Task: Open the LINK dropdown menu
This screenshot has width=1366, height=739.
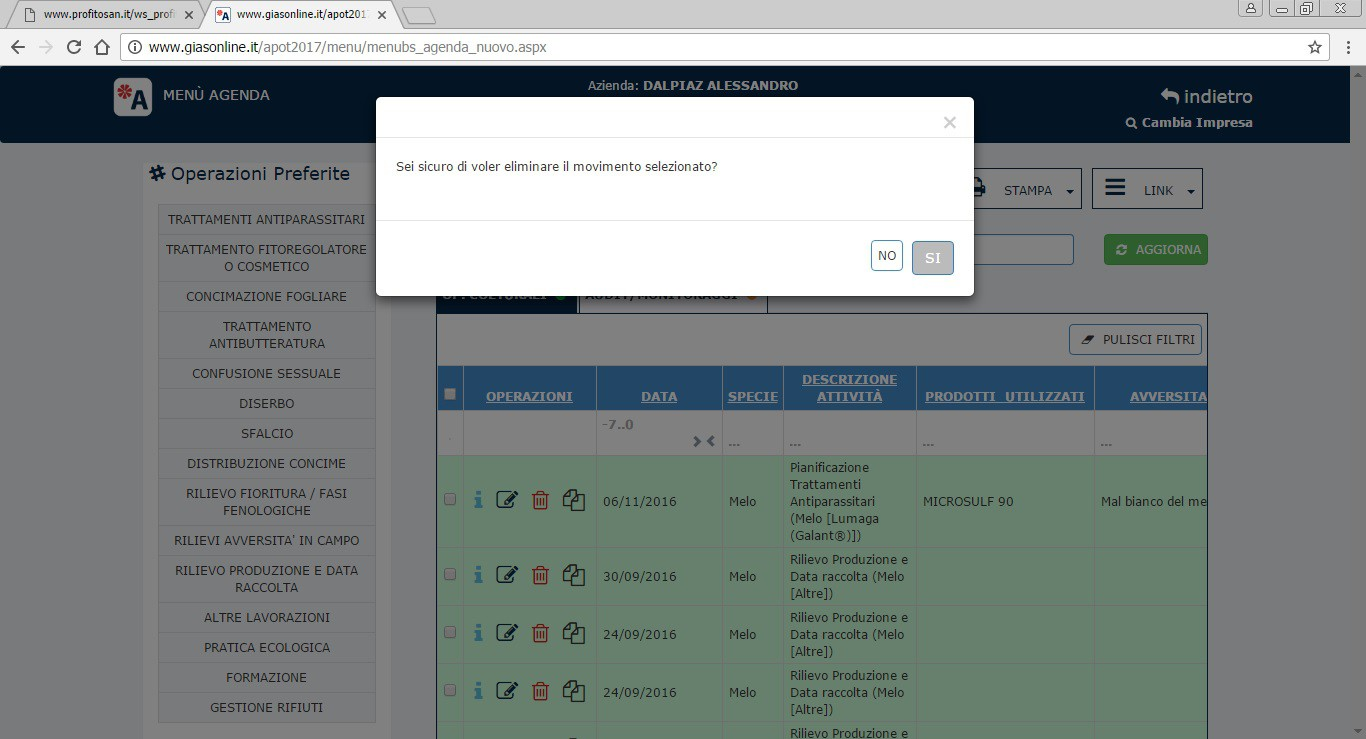Action: pos(1147,189)
